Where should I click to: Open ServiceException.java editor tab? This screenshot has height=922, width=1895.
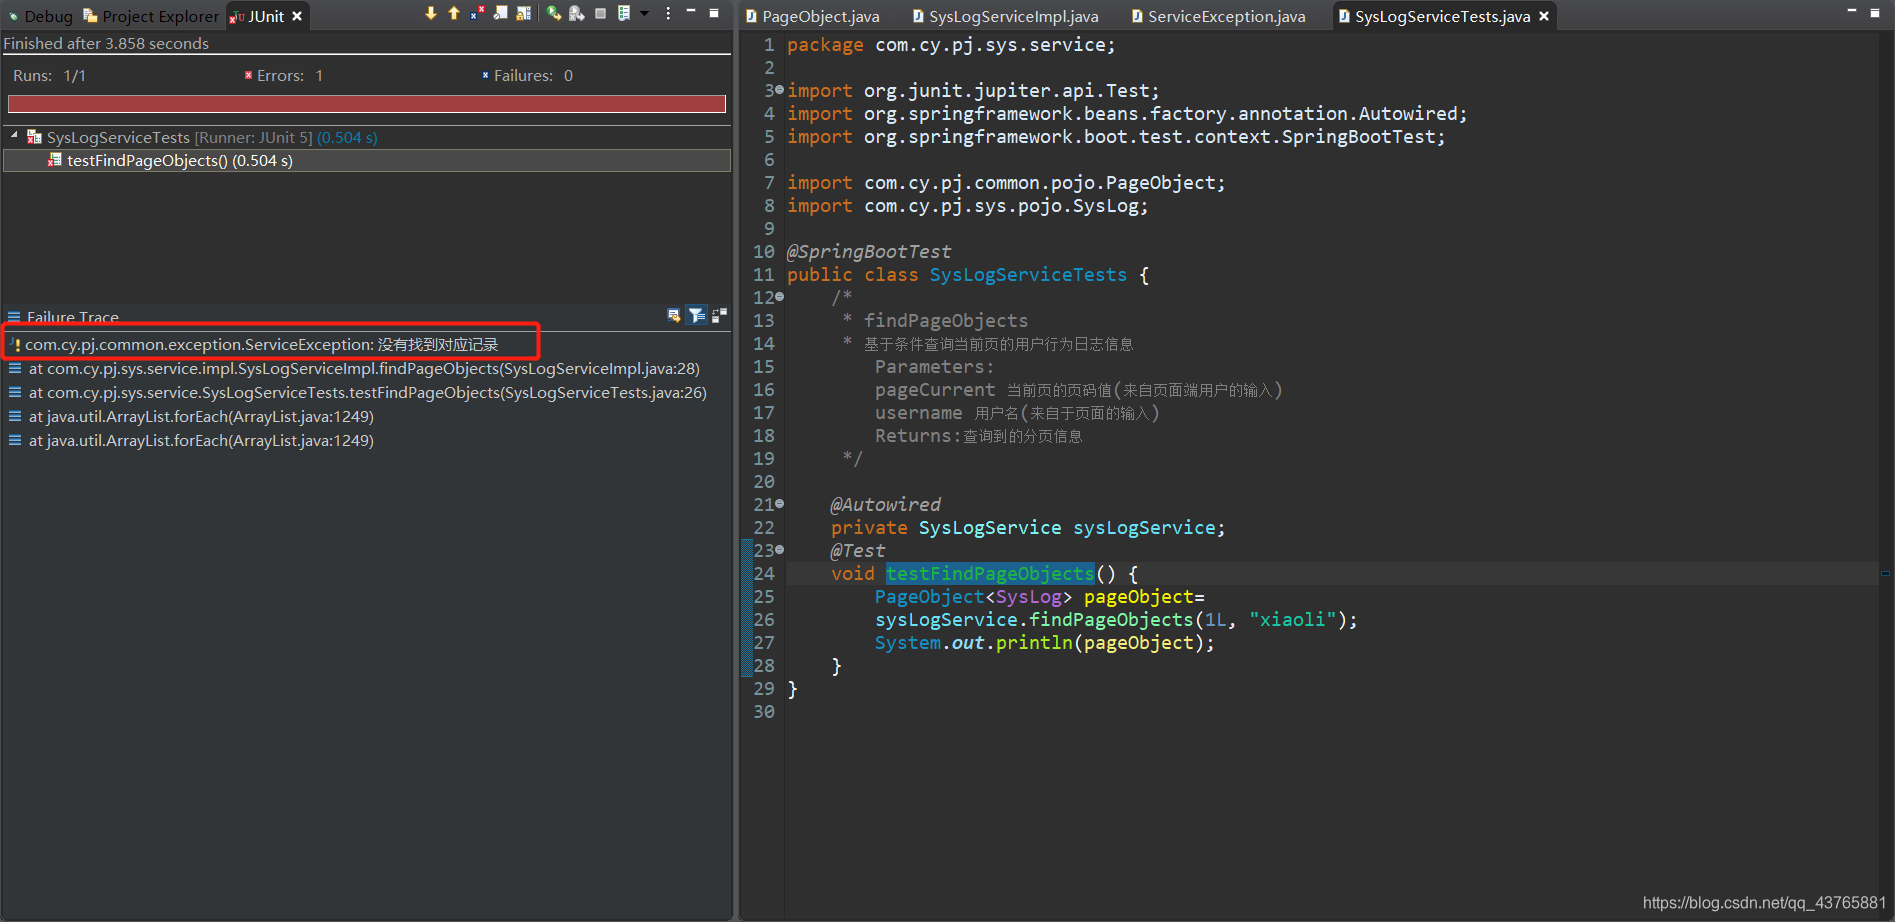(1218, 16)
